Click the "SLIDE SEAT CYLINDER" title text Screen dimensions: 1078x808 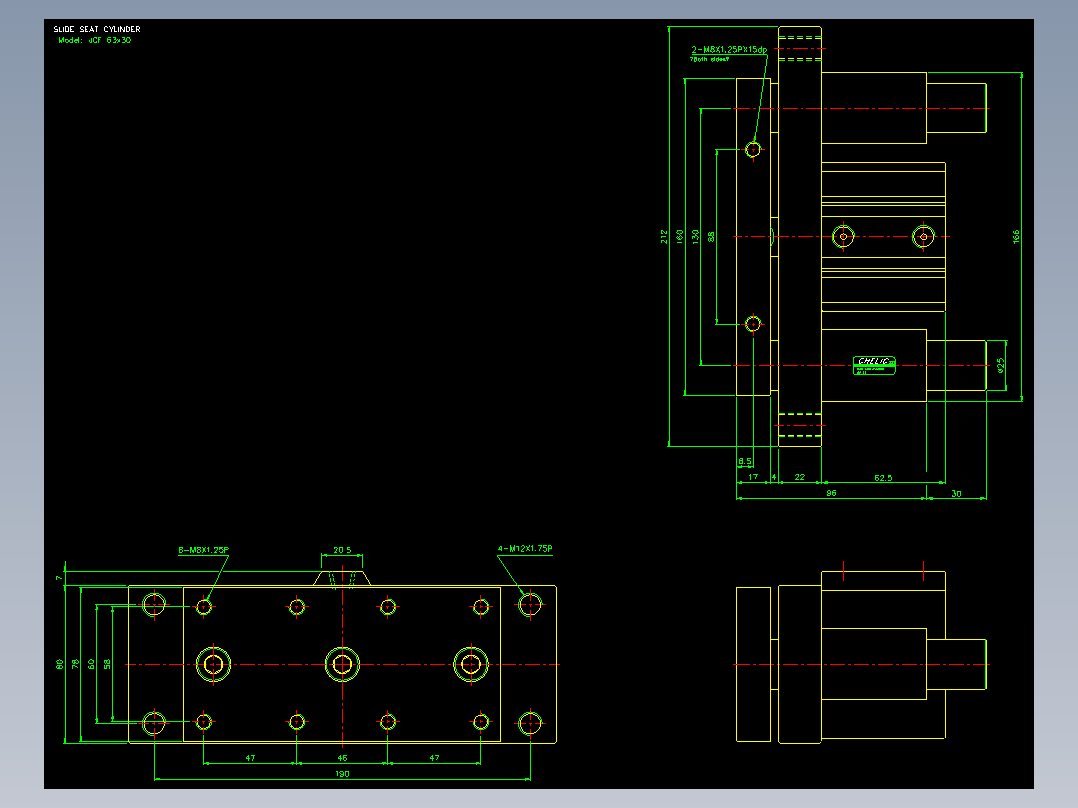pos(97,29)
